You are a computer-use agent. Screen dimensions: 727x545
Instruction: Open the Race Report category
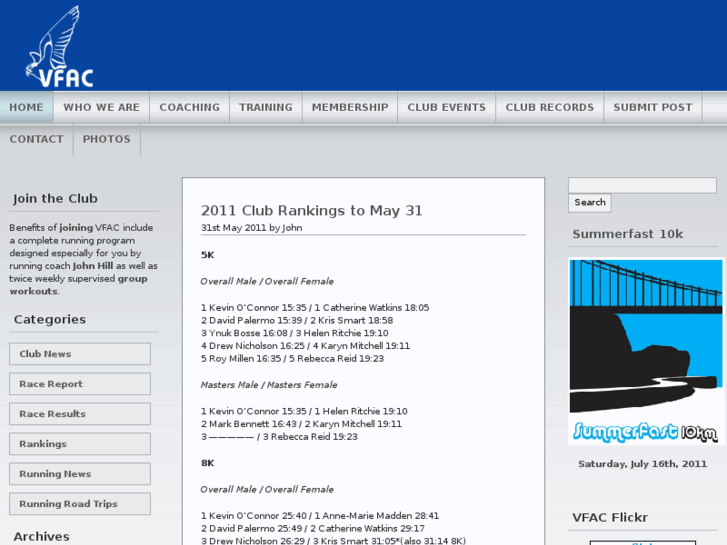point(80,384)
